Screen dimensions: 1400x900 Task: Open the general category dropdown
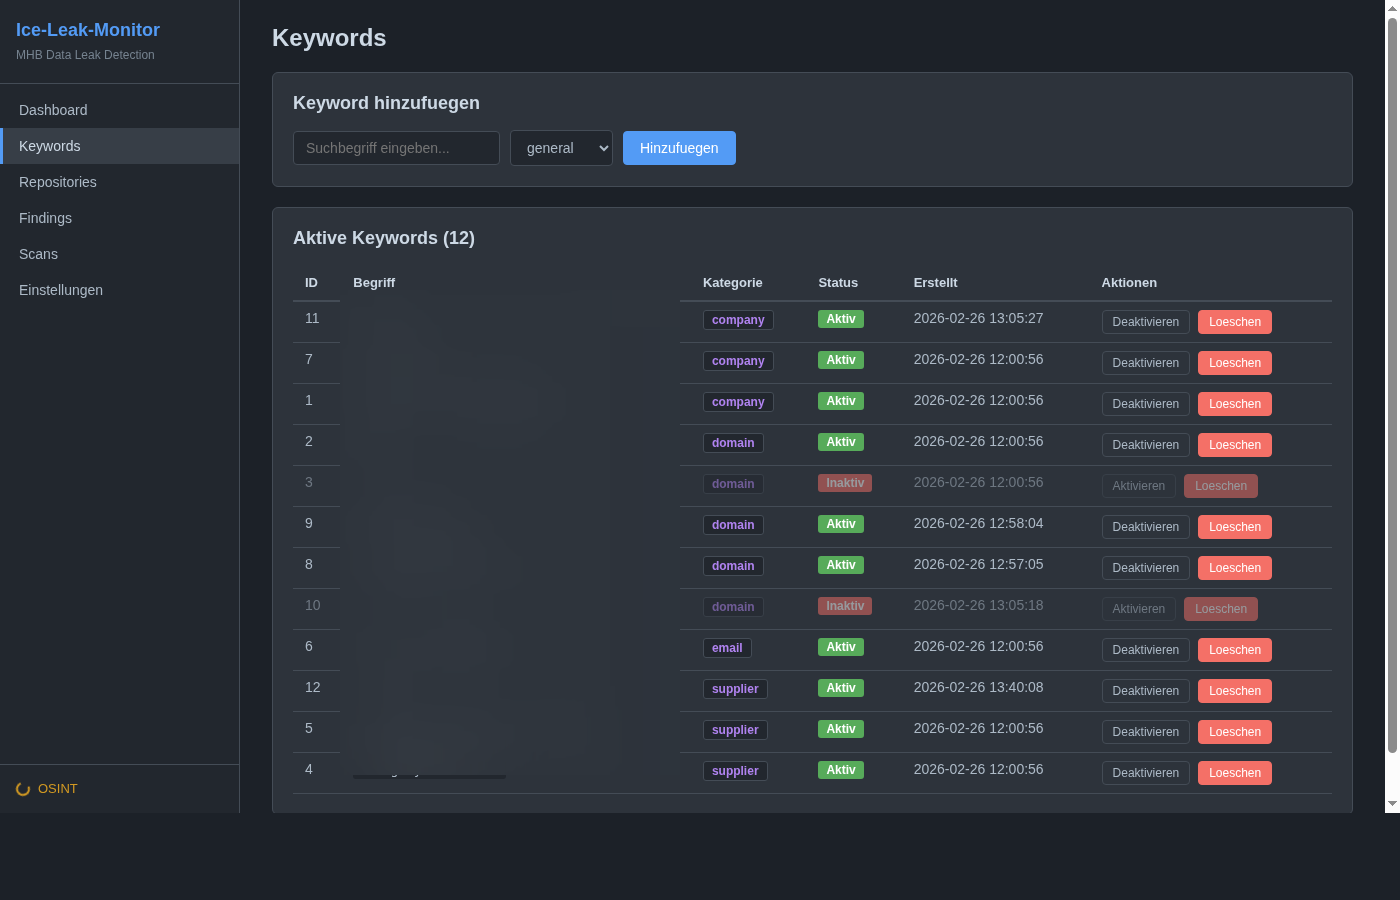pyautogui.click(x=561, y=148)
